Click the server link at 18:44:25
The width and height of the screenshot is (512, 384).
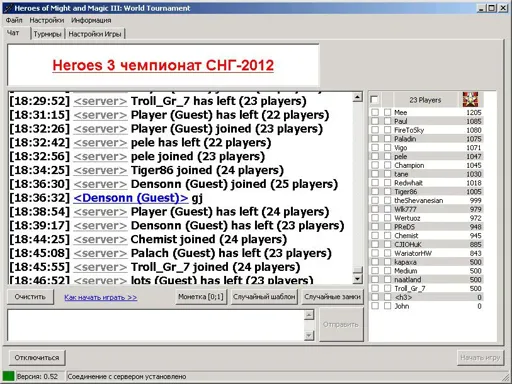pos(100,239)
